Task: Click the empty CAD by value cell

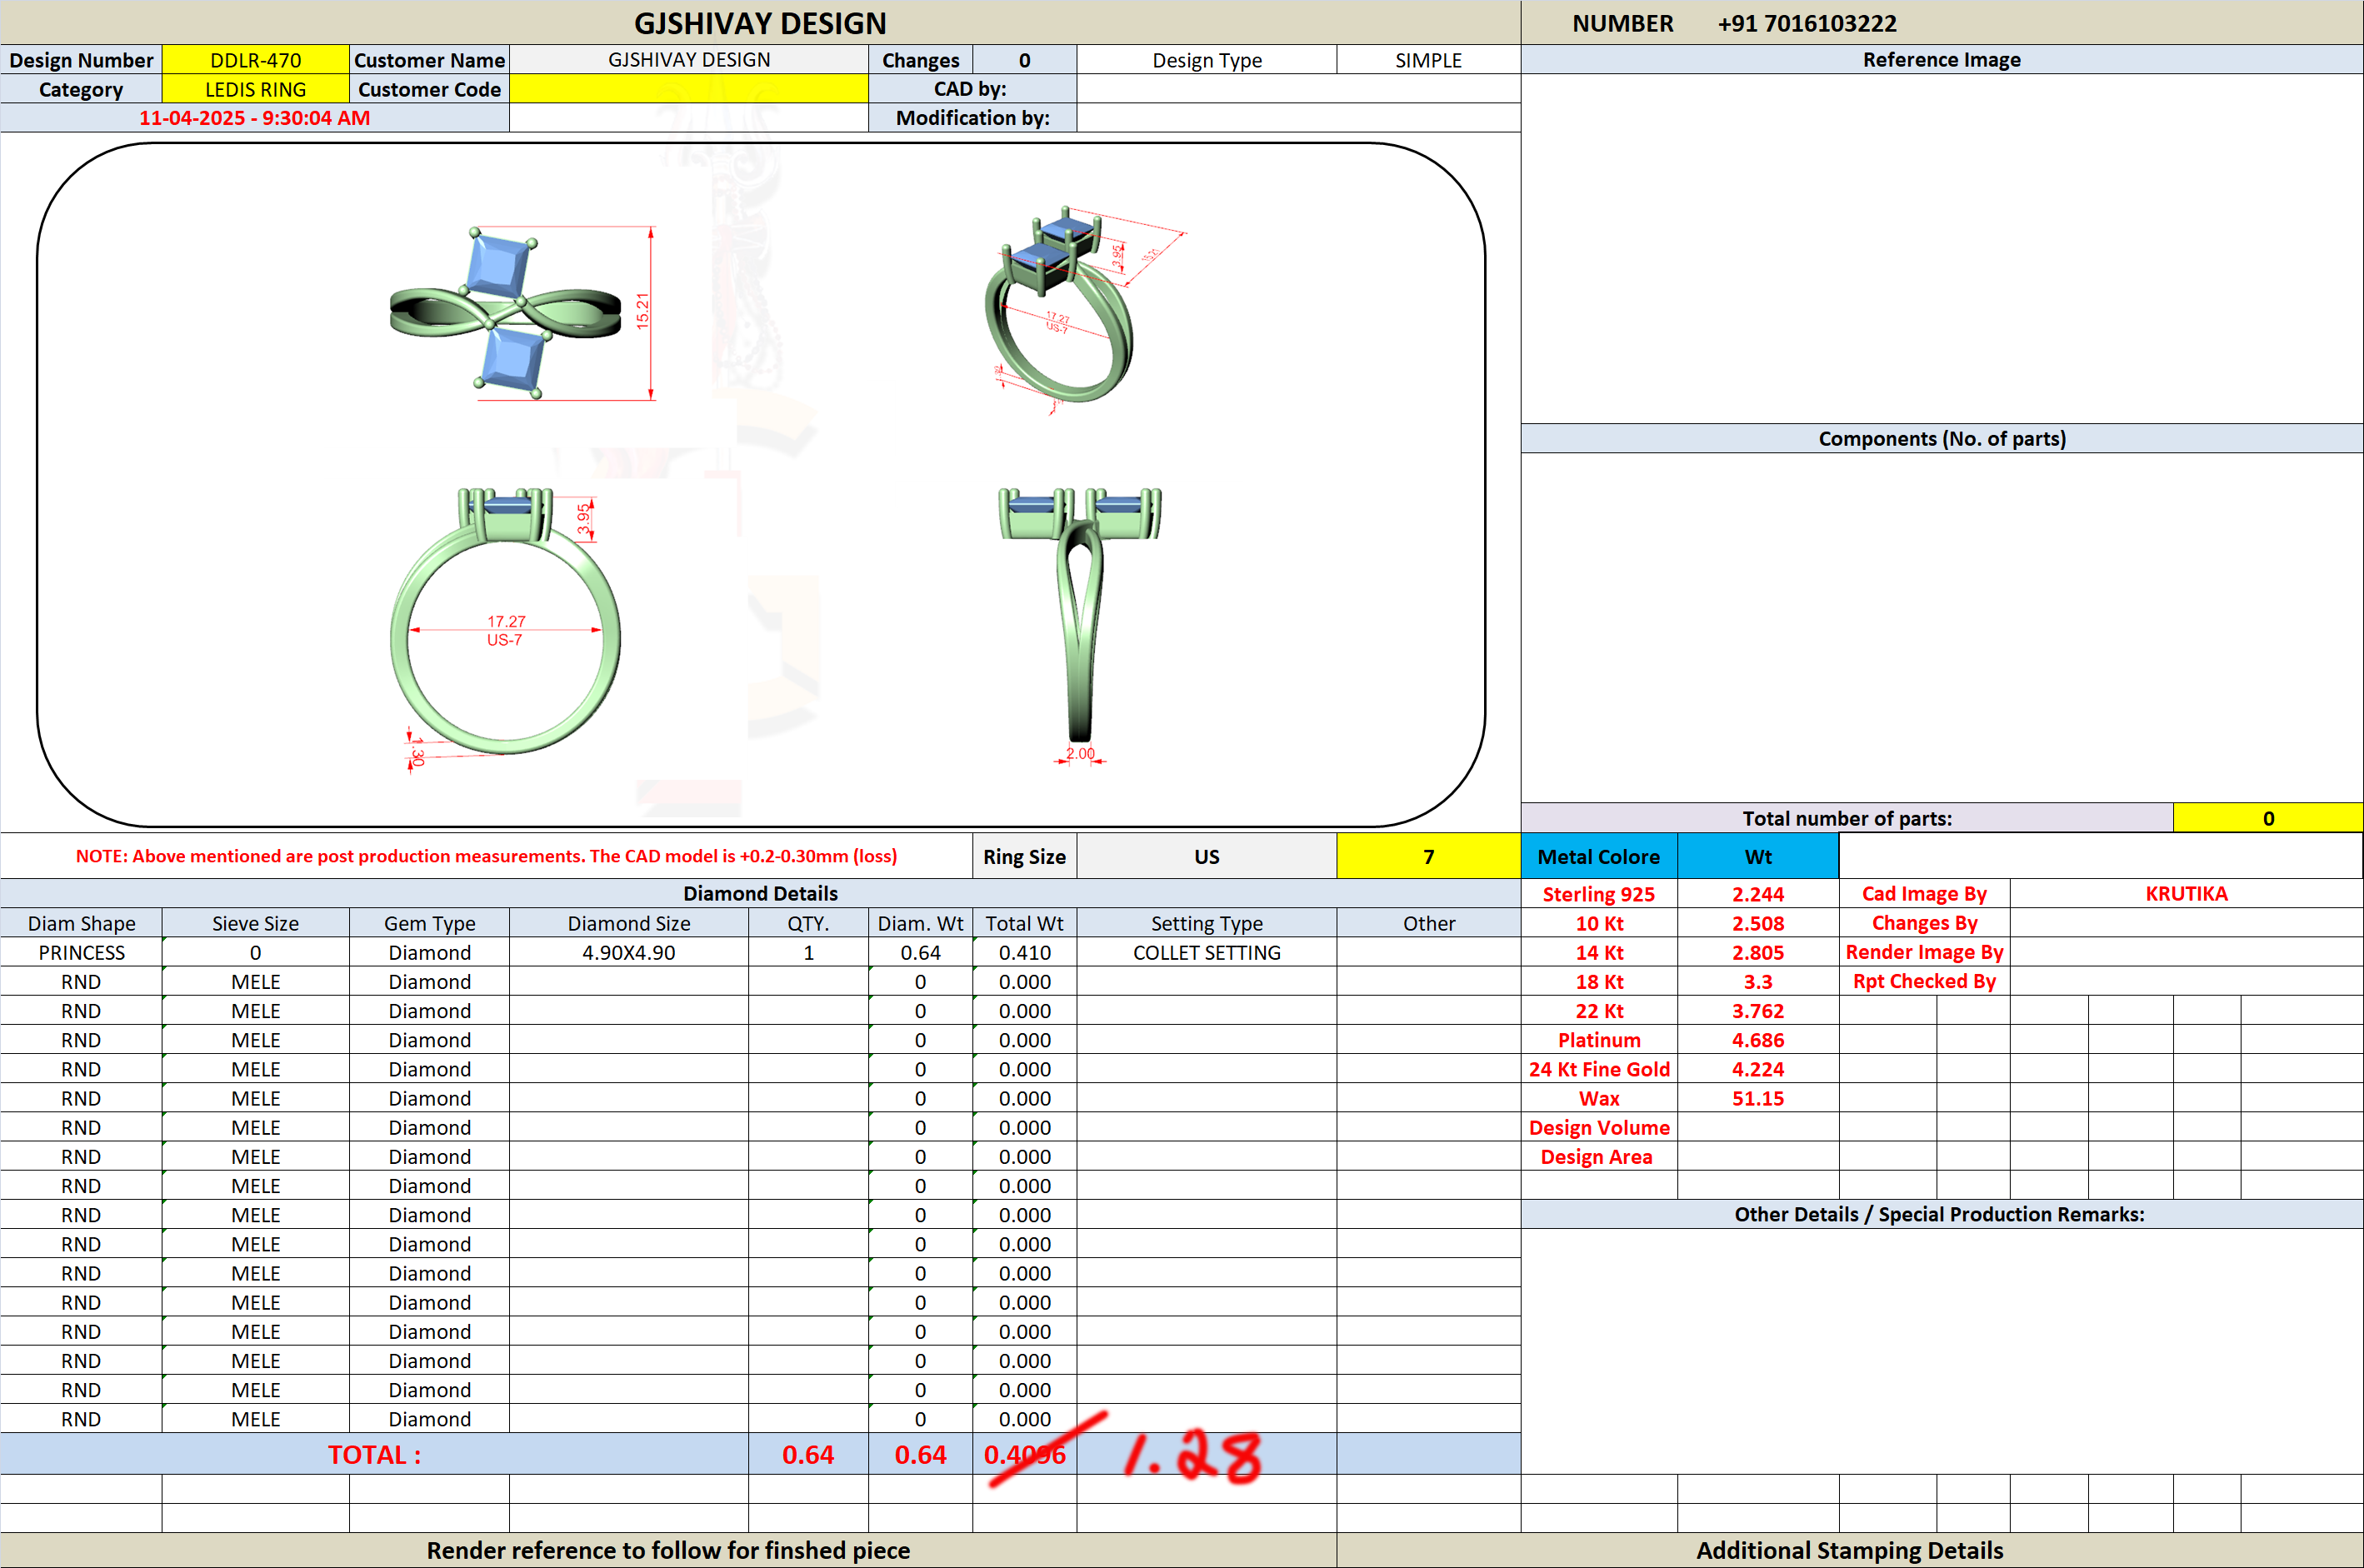Action: point(1298,89)
